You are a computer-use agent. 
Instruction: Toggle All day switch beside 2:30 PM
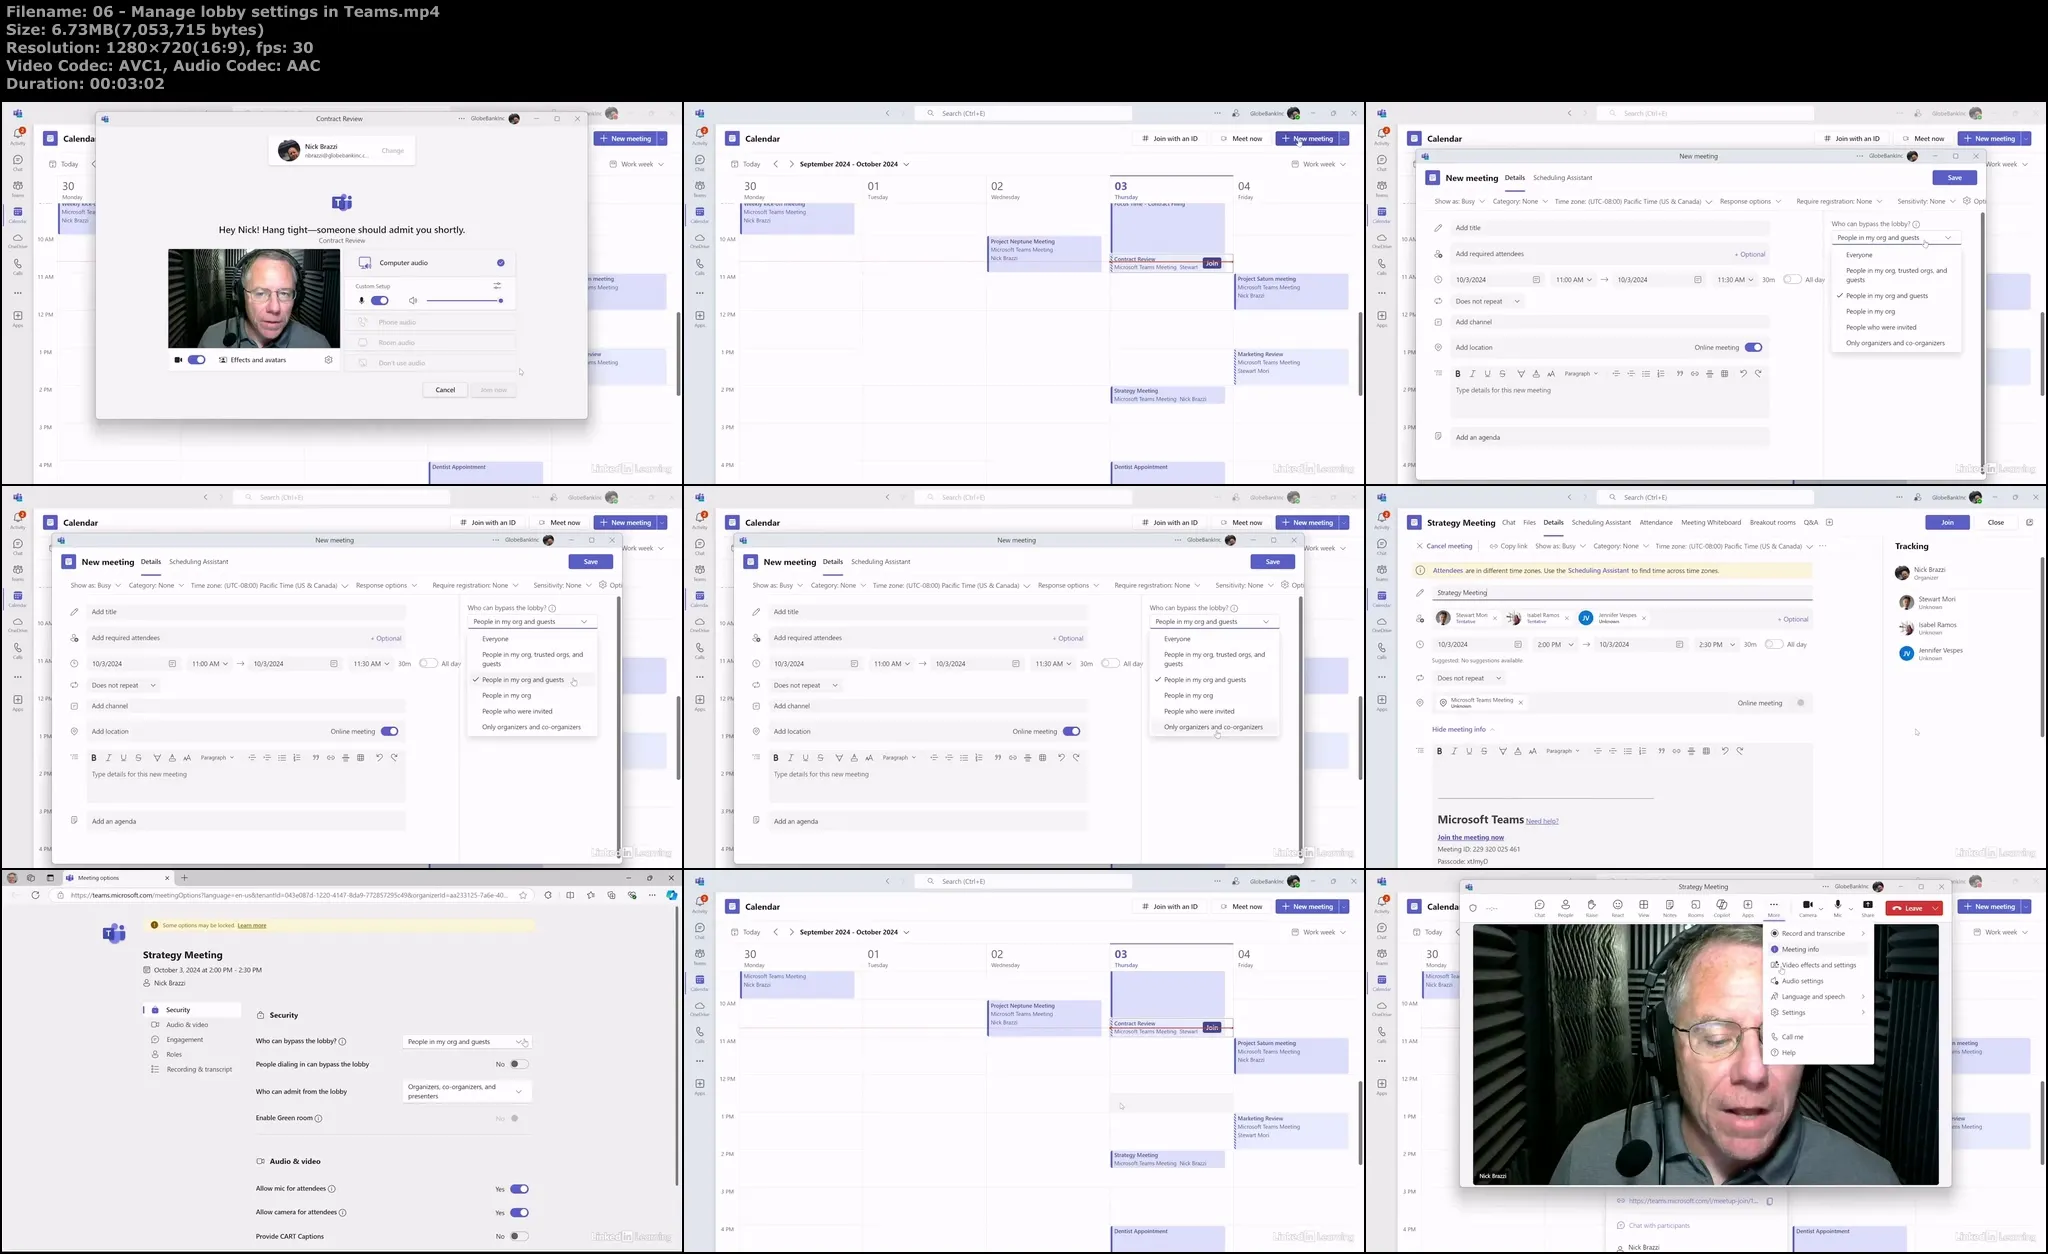tap(1774, 644)
